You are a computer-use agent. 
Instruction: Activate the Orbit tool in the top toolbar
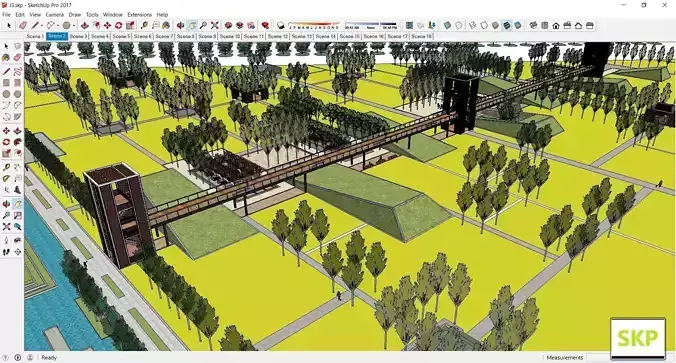(x=180, y=25)
